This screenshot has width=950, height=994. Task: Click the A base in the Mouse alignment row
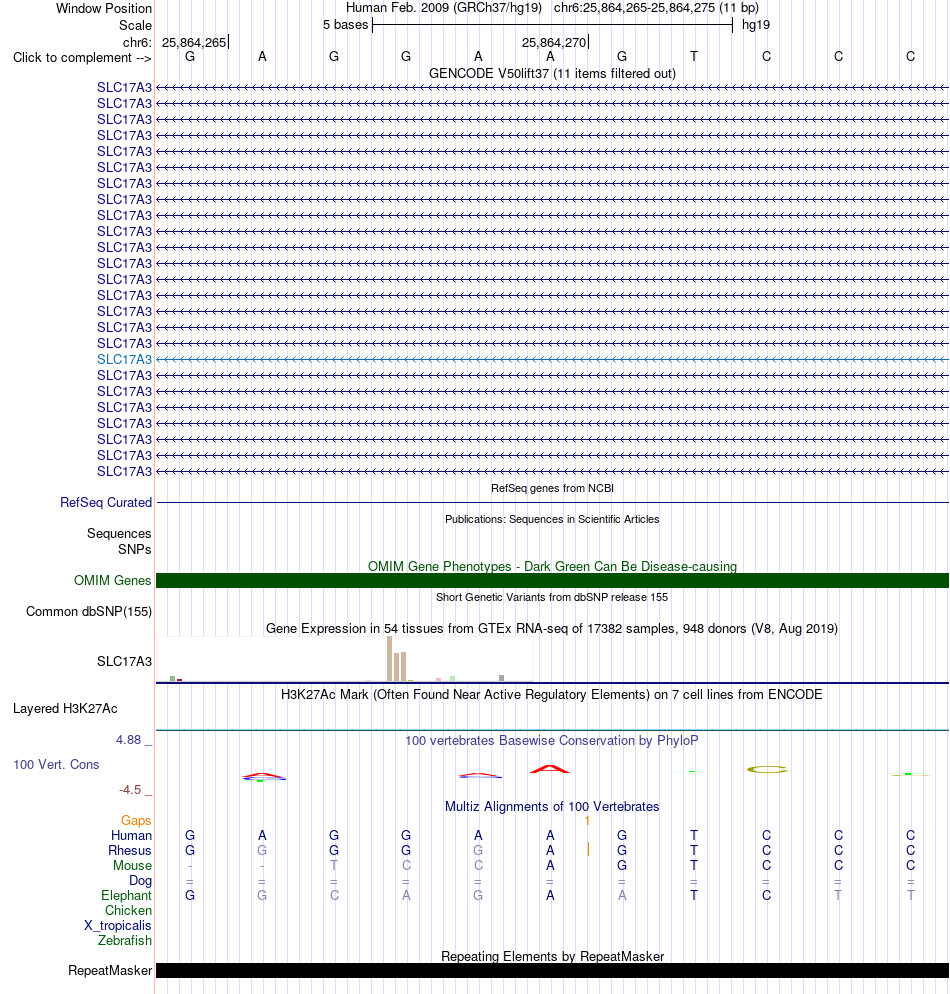pos(550,865)
